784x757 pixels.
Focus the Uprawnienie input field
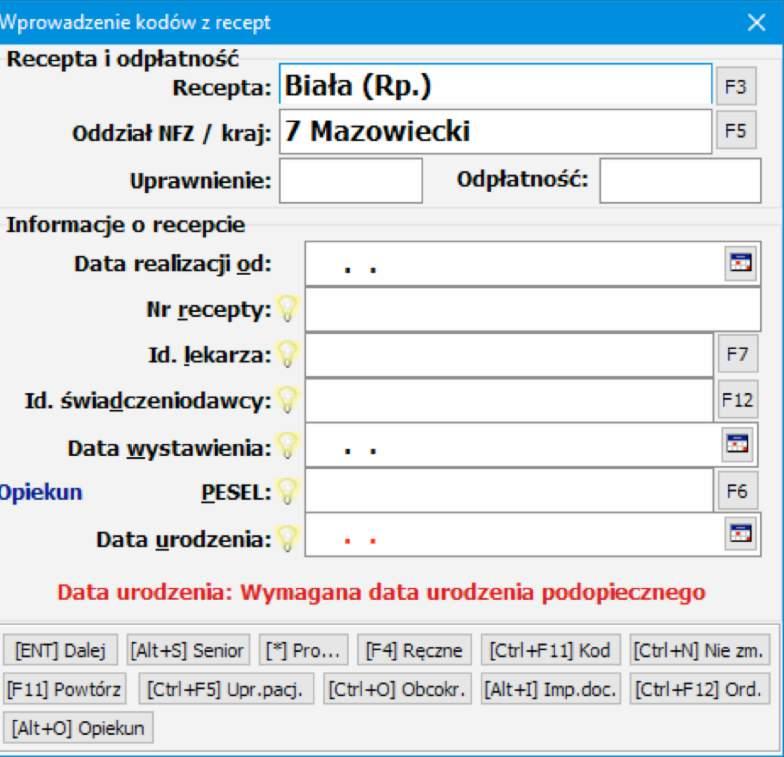350,180
